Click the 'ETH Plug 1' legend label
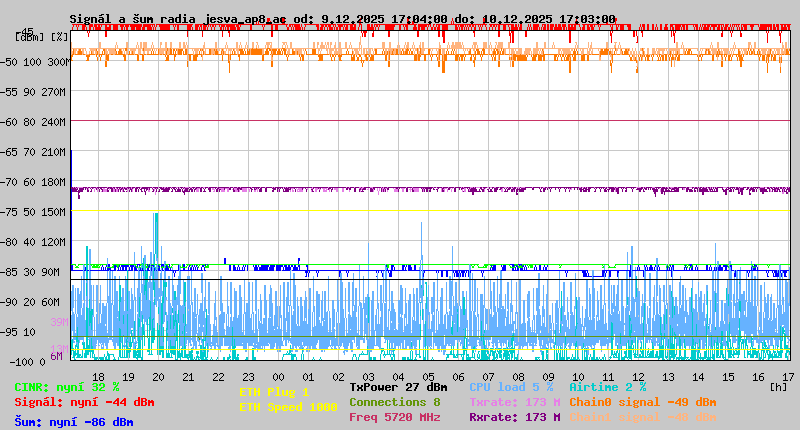The width and height of the screenshot is (800, 430). point(274,392)
